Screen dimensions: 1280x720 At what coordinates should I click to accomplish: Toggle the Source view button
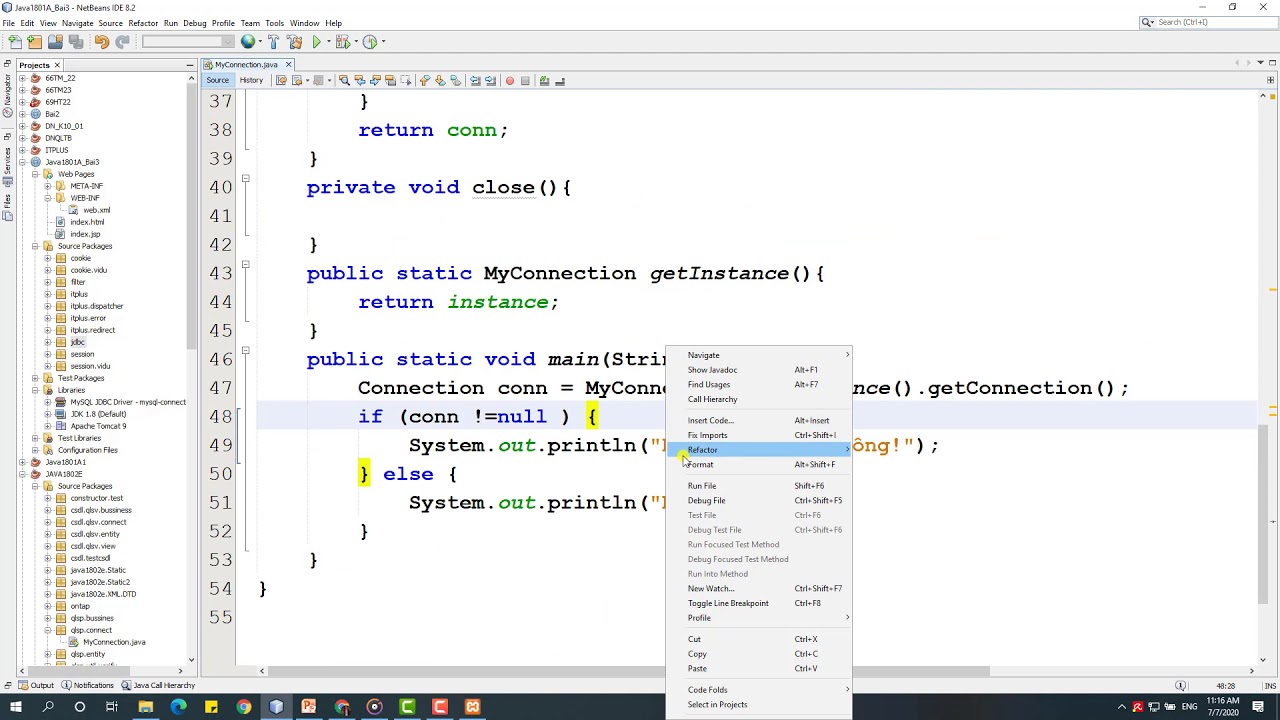click(217, 81)
